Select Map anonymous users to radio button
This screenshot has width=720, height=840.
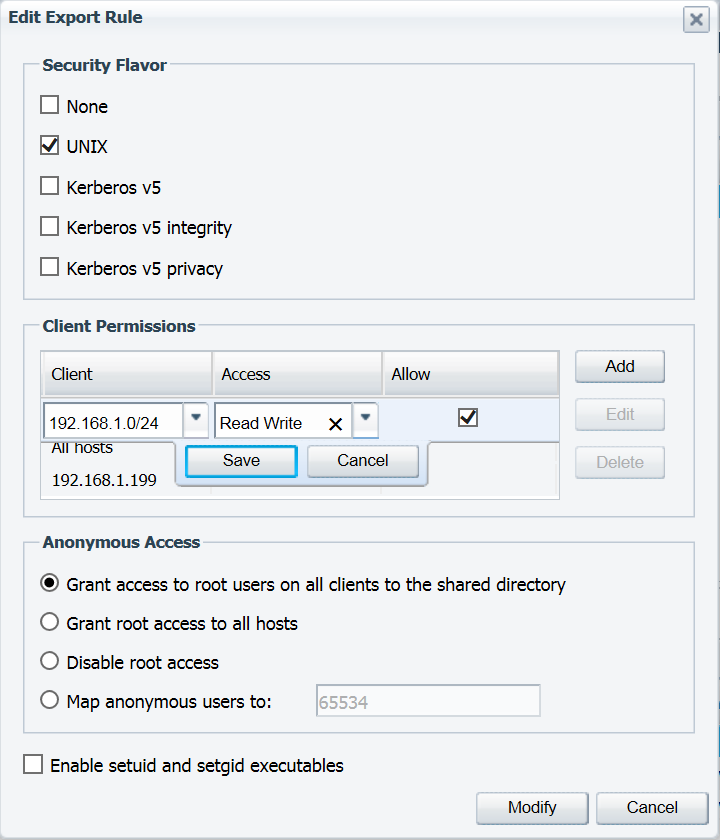[x=49, y=700]
